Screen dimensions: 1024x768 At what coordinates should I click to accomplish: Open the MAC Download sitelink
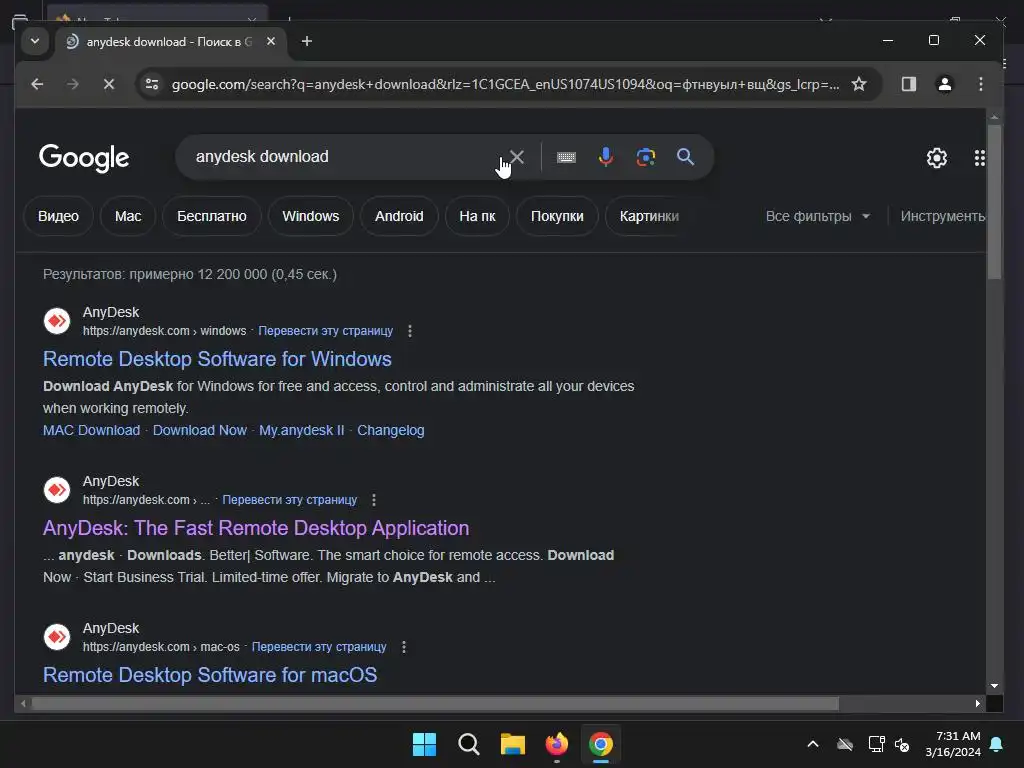click(x=91, y=430)
